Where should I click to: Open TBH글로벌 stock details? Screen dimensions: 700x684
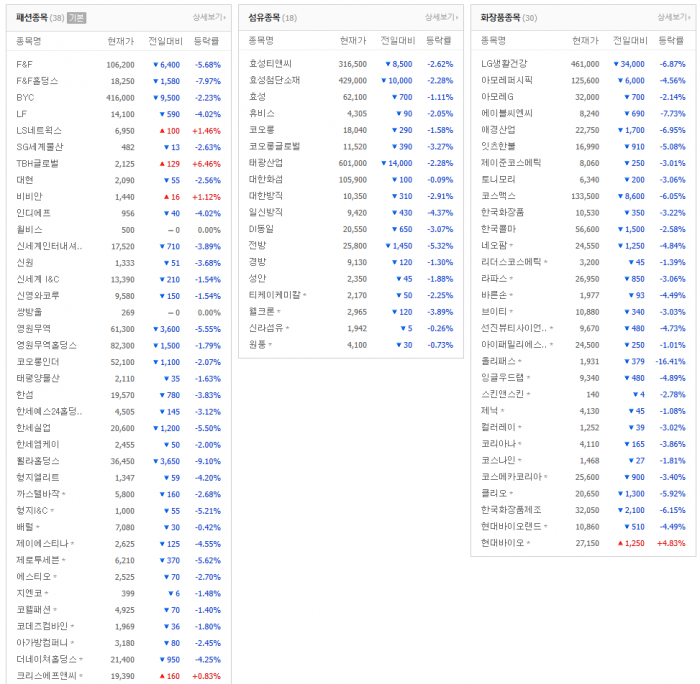tap(38, 163)
